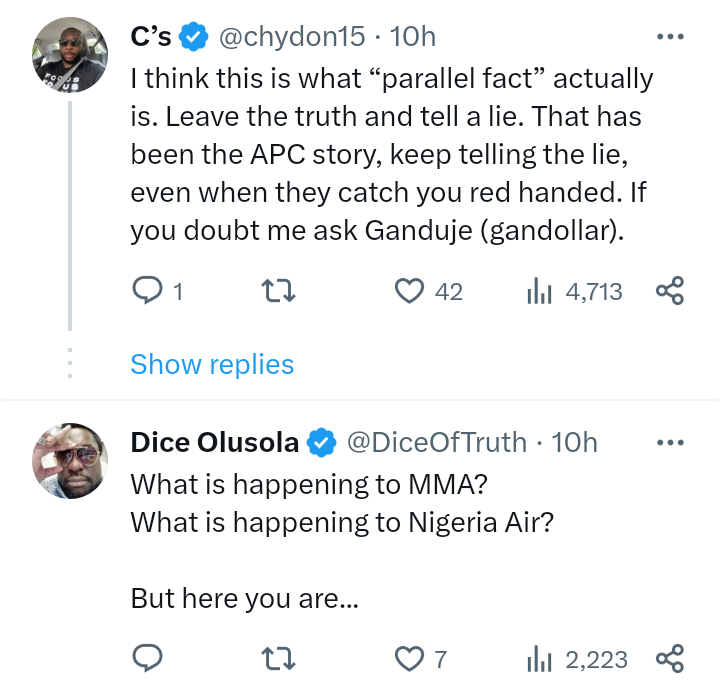Share the Dice Olusola tweet

(669, 659)
